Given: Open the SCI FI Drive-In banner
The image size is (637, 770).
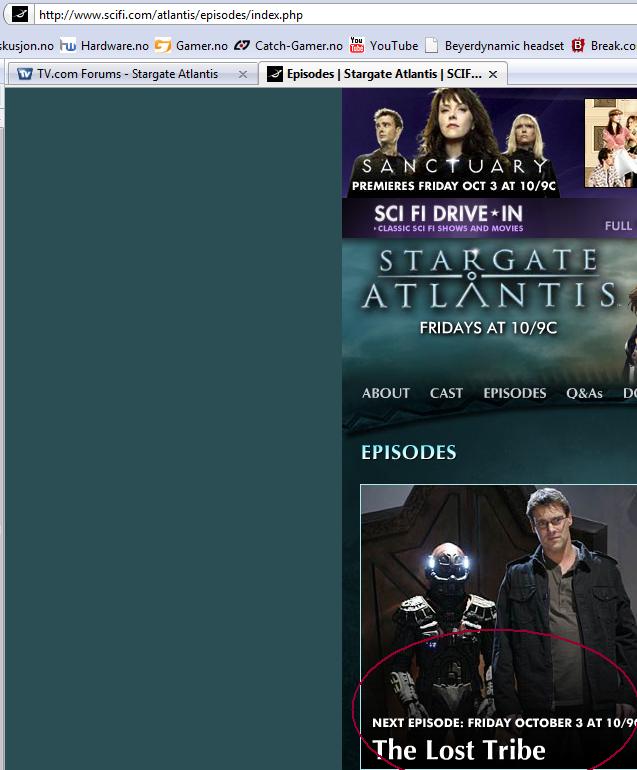Looking at the screenshot, I should point(448,218).
